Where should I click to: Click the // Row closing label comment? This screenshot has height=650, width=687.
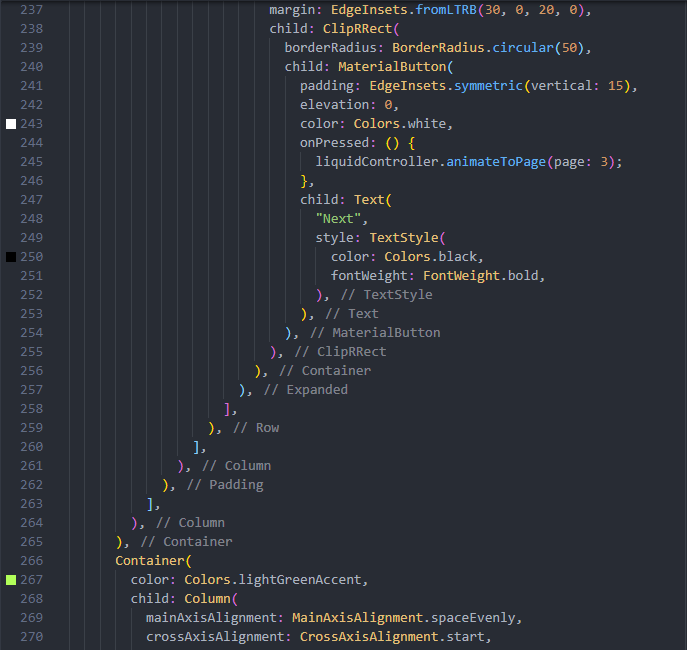pos(255,428)
